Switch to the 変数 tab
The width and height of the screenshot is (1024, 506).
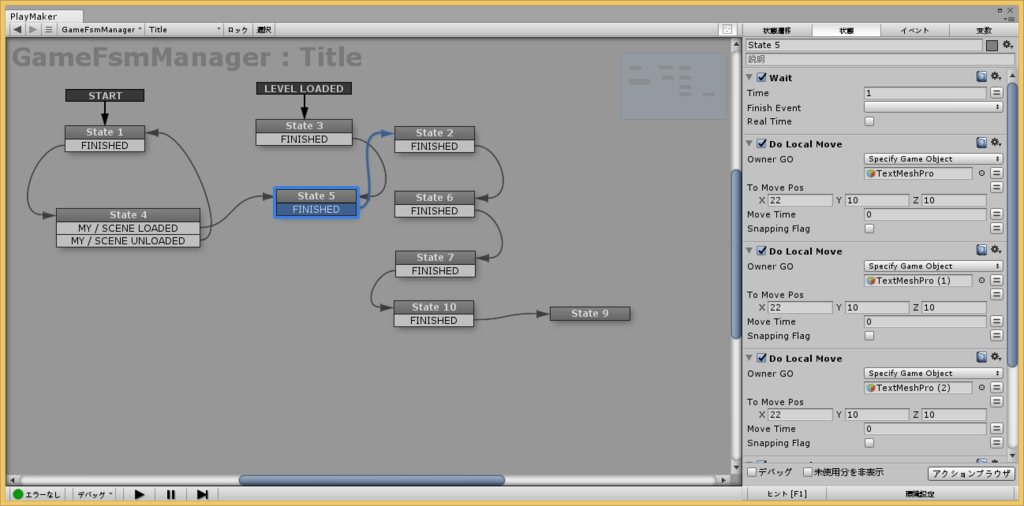tap(984, 30)
